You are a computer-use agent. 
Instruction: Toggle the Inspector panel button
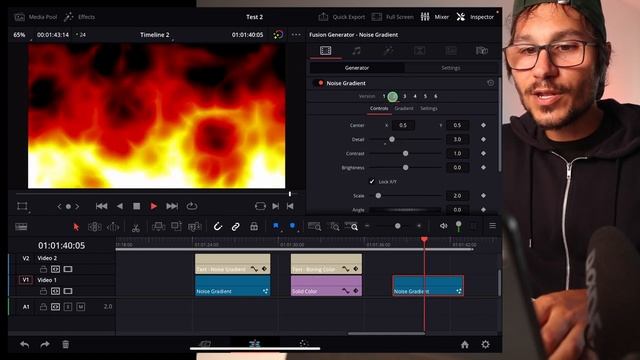[475, 17]
